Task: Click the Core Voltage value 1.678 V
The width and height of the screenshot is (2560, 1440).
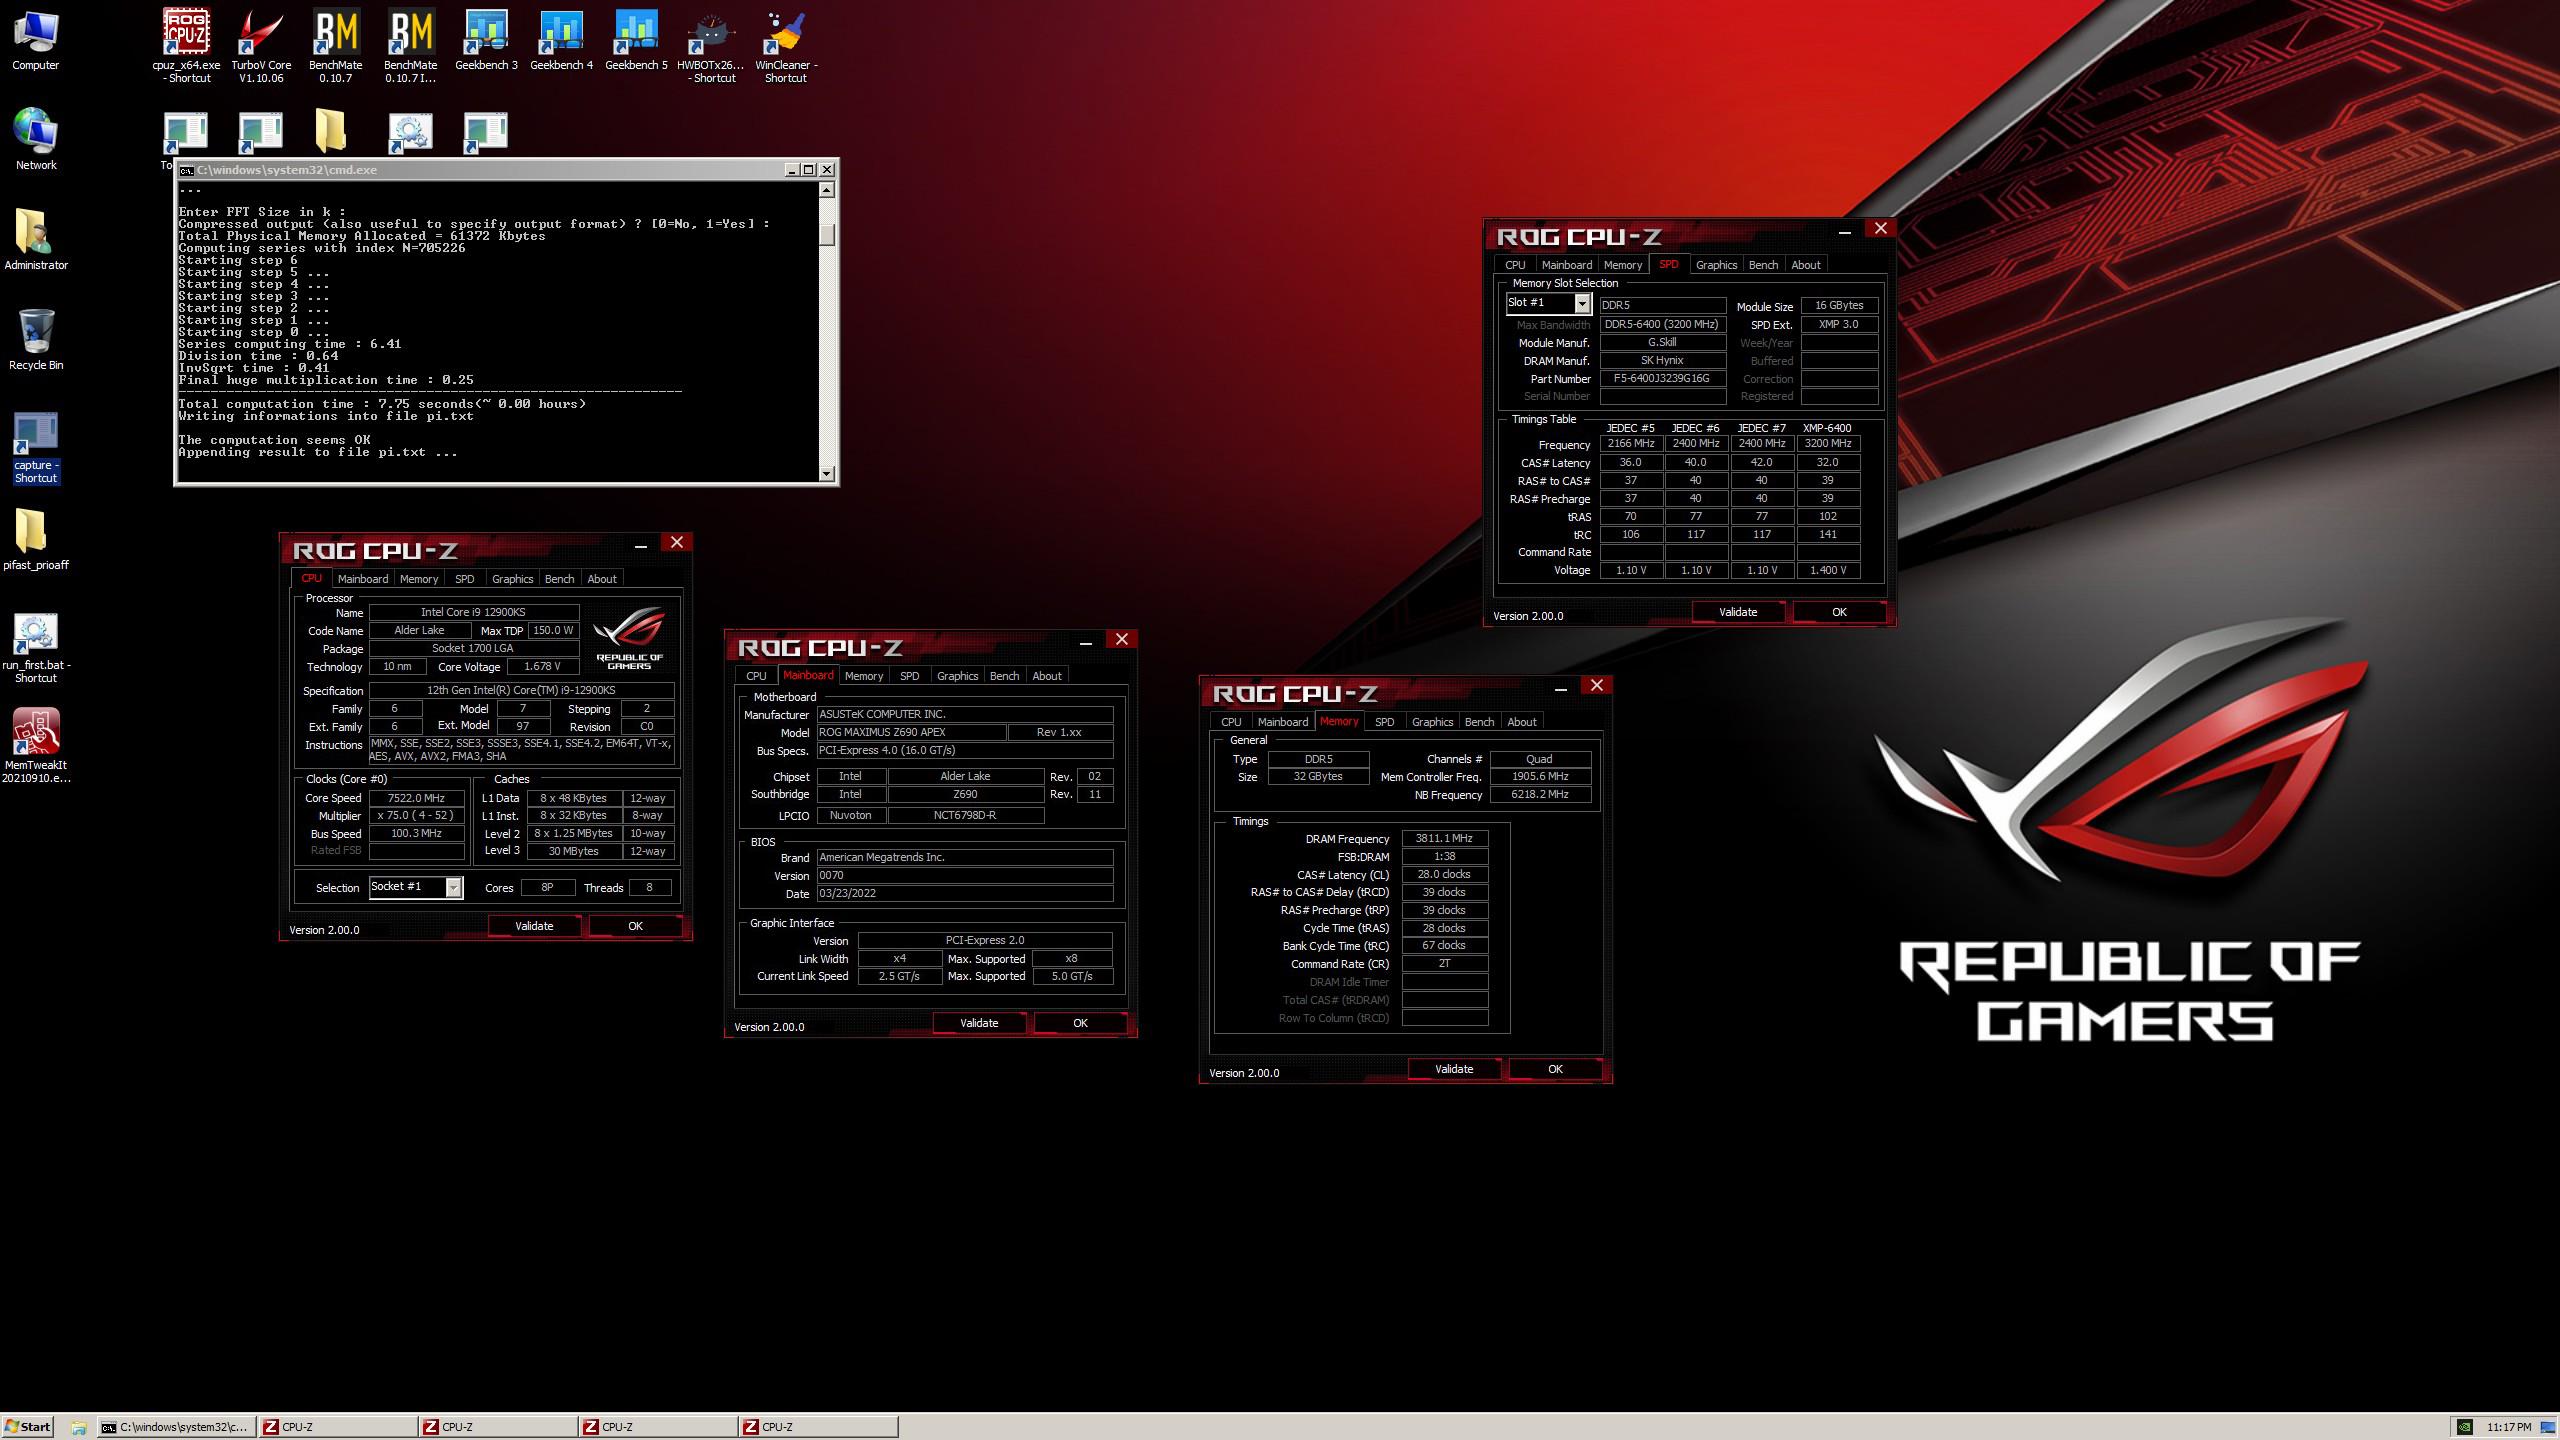Action: 542,667
